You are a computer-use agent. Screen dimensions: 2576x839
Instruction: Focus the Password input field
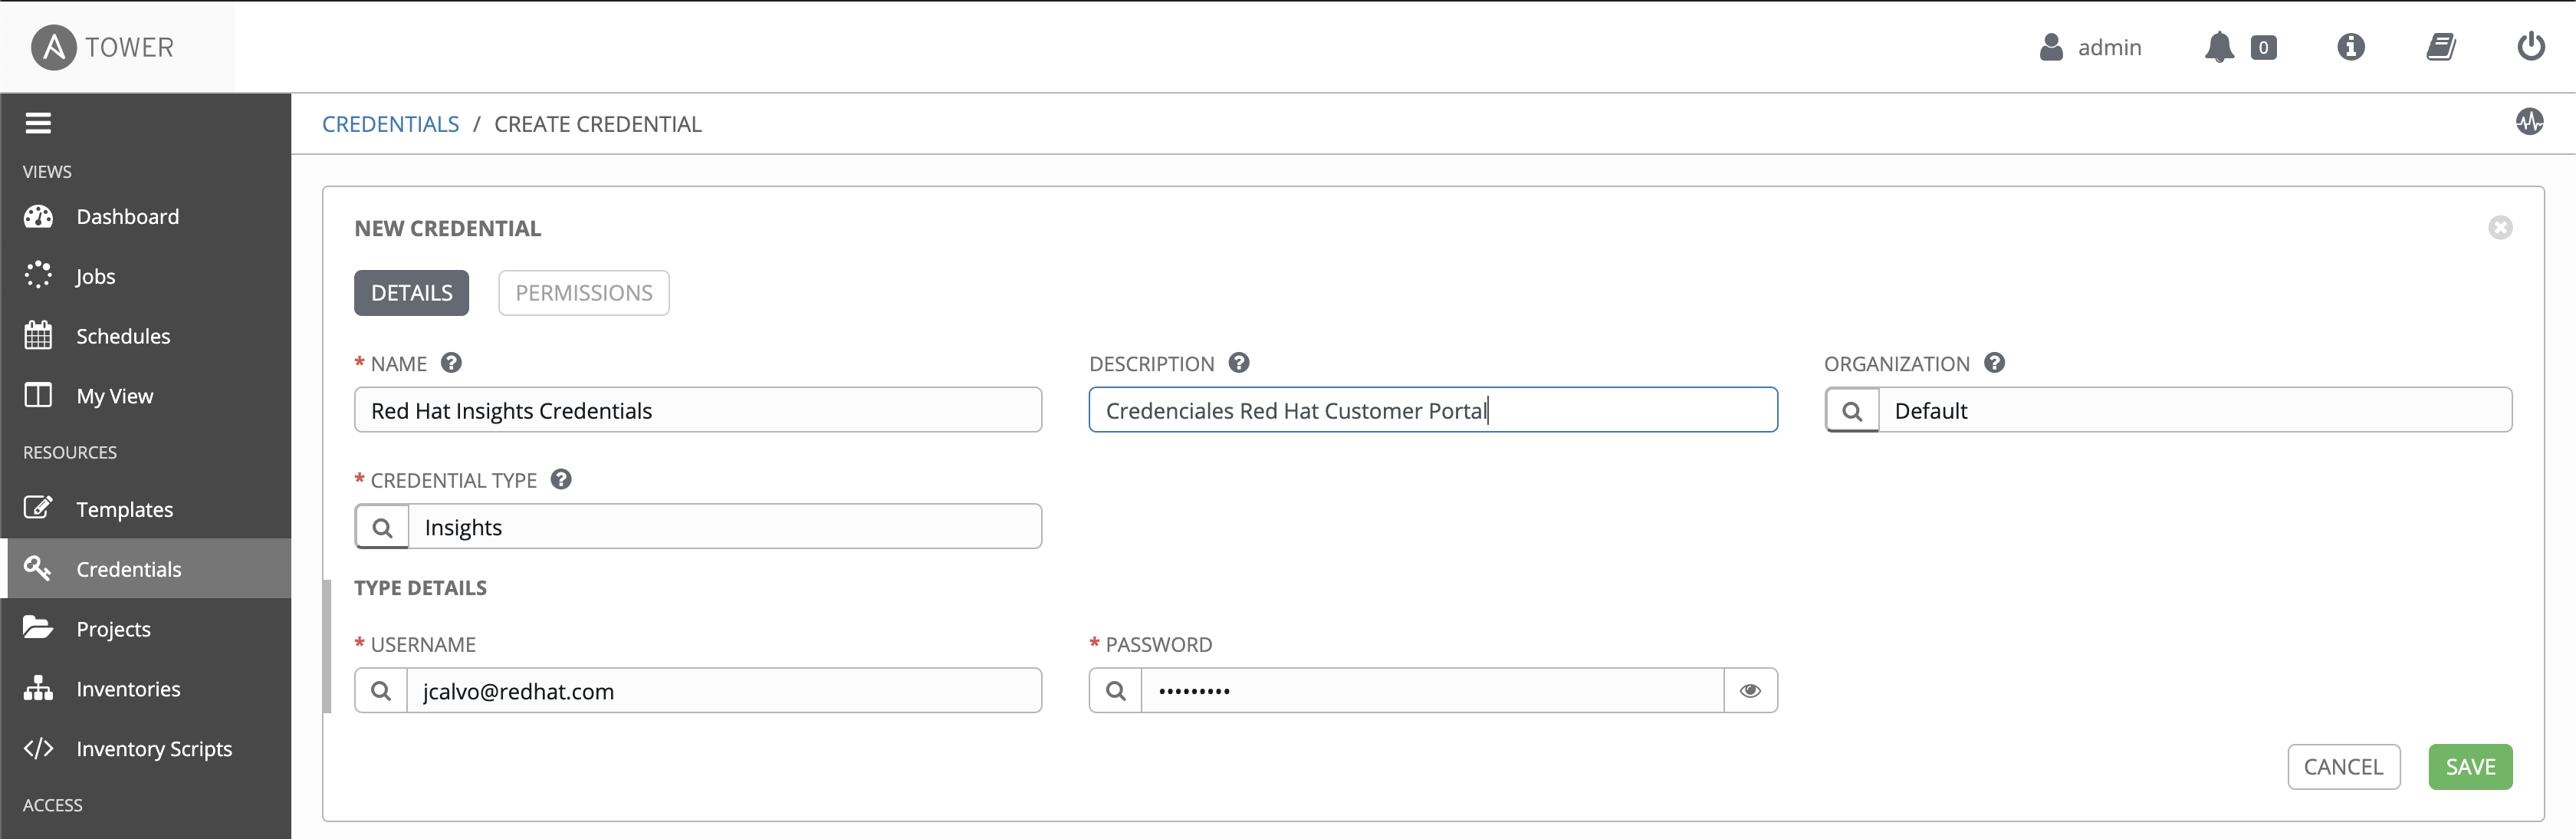[x=1433, y=691]
